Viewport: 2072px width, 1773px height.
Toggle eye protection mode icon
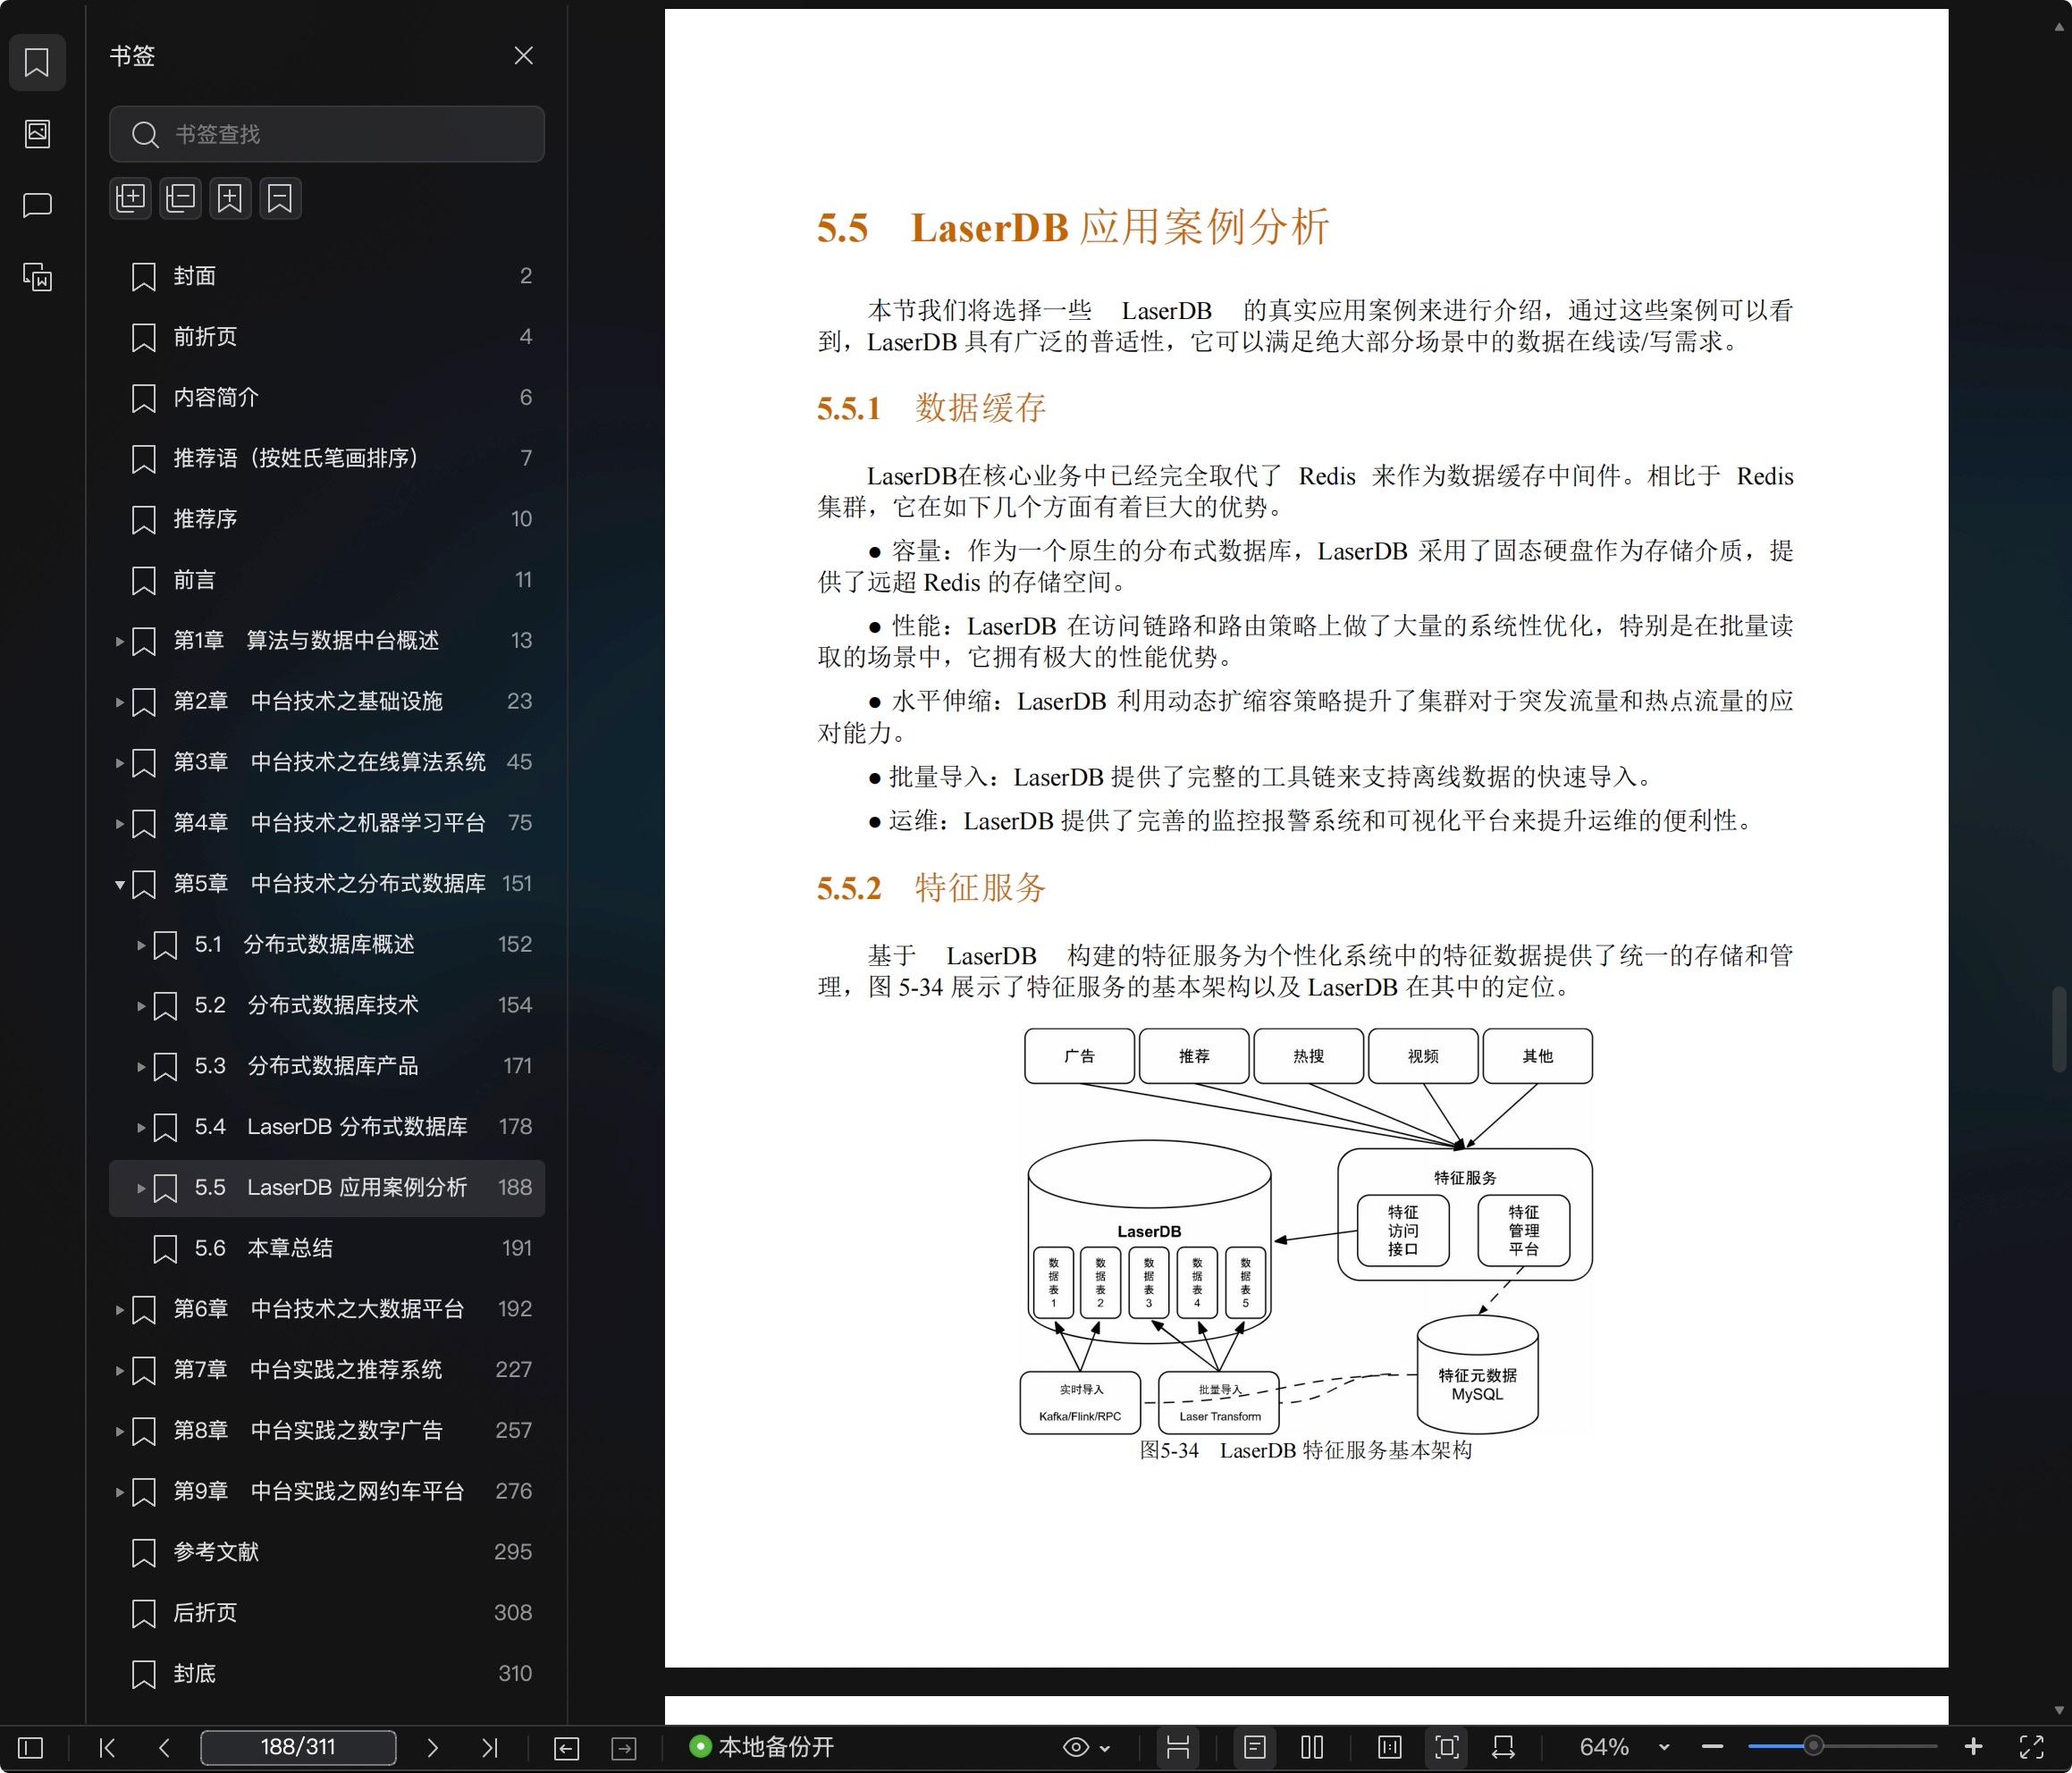click(1075, 1747)
